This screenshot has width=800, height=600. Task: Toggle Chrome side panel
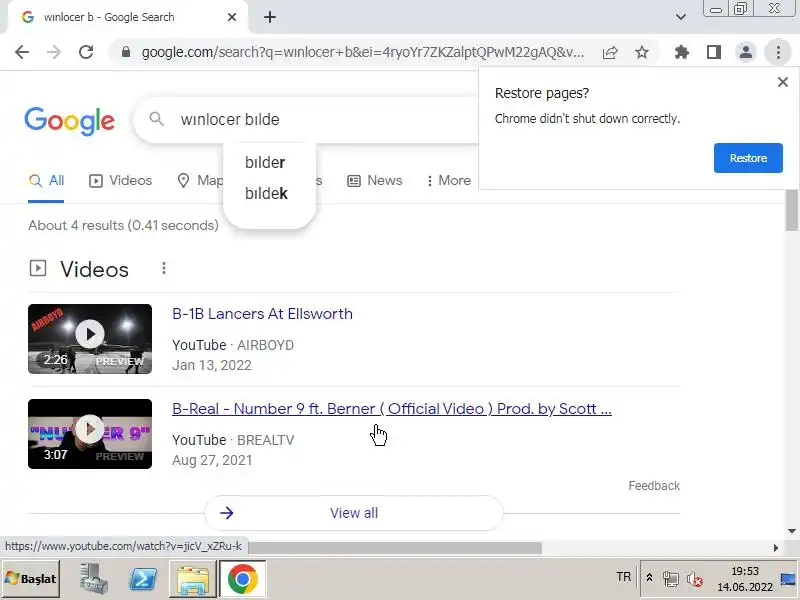[x=714, y=52]
